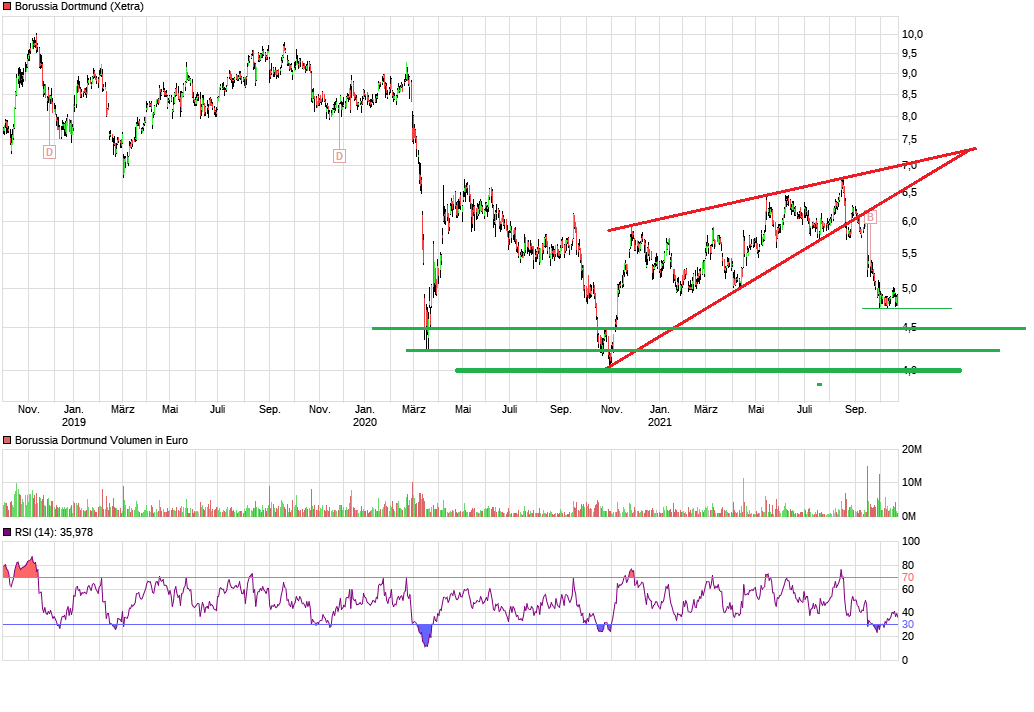This screenshot has width=1034, height=712.
Task: Click the volume legend square icon
Action: pos(8,440)
